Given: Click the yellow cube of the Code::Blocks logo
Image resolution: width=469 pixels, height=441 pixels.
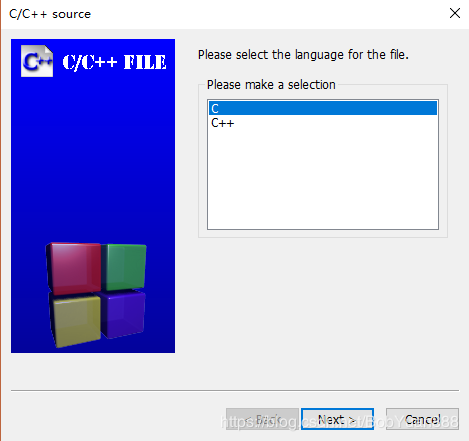Looking at the screenshot, I should point(75,320).
